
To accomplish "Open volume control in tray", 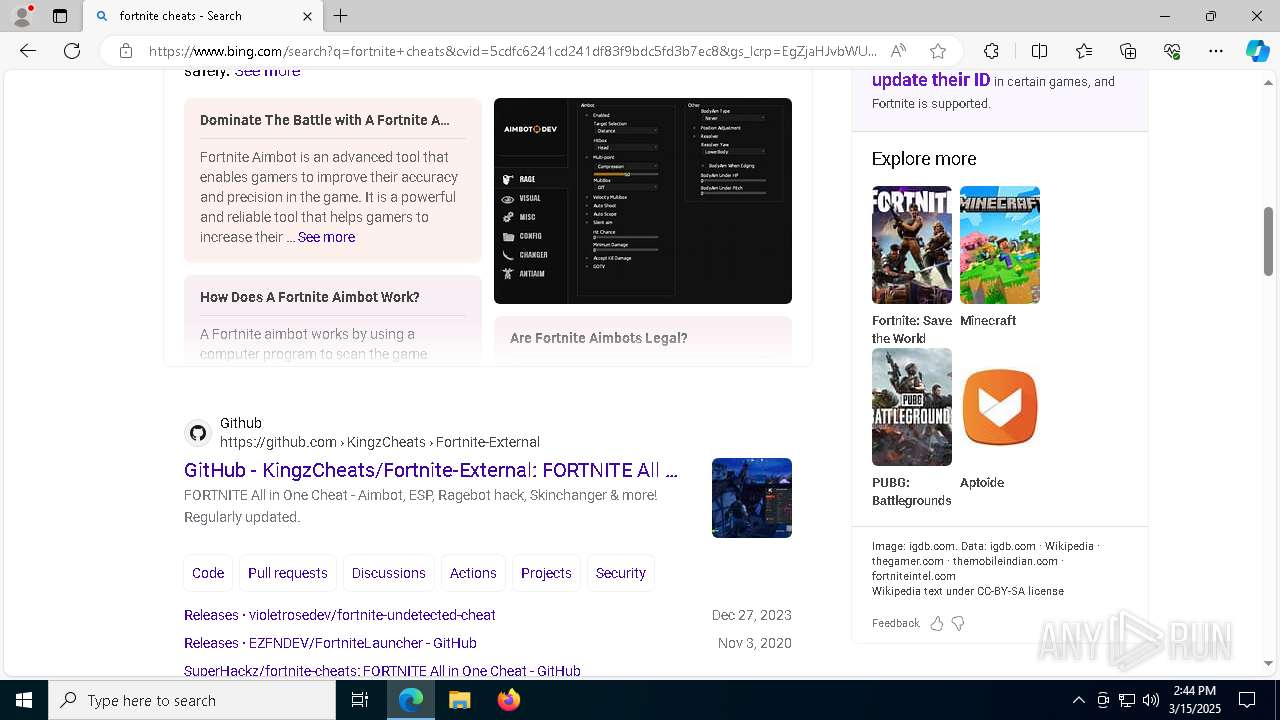I will coord(1151,700).
